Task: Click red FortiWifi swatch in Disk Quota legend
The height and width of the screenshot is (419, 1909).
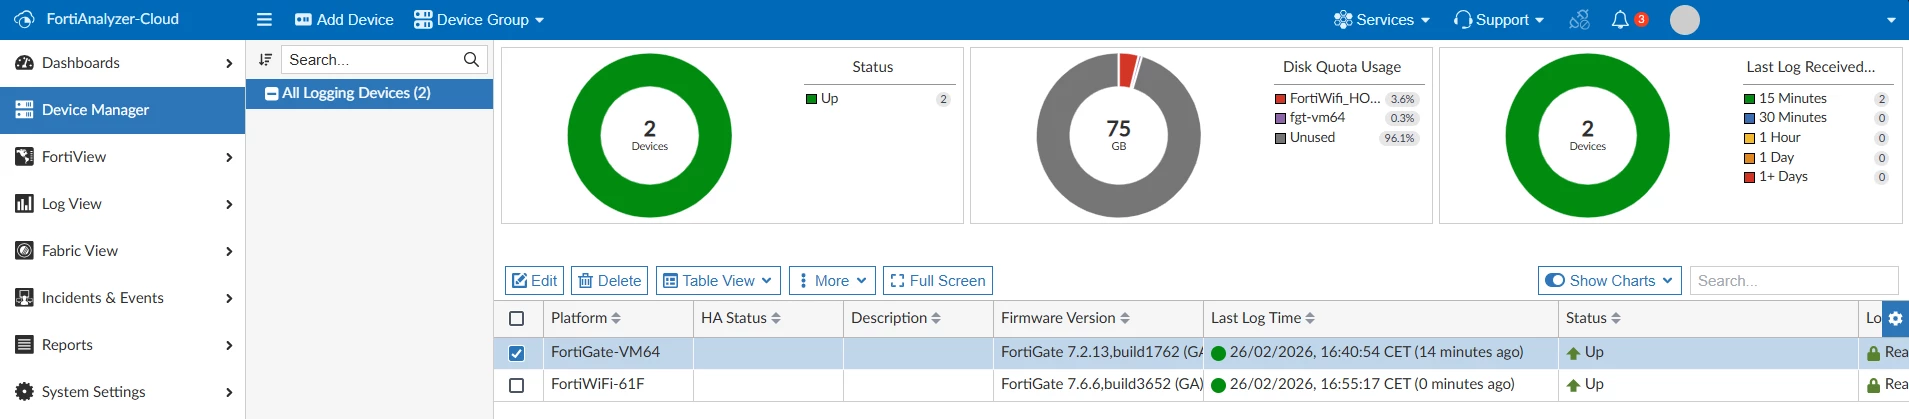Action: (x=1280, y=99)
